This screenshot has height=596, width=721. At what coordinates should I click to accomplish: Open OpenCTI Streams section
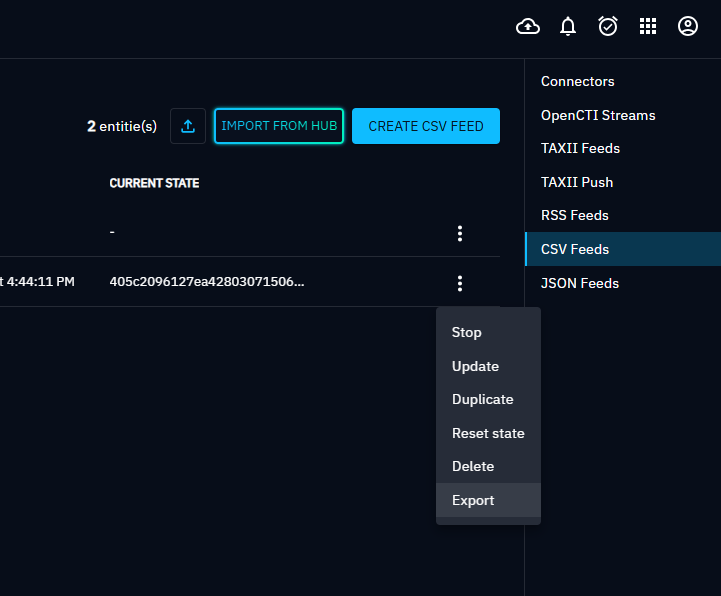pyautogui.click(x=598, y=115)
